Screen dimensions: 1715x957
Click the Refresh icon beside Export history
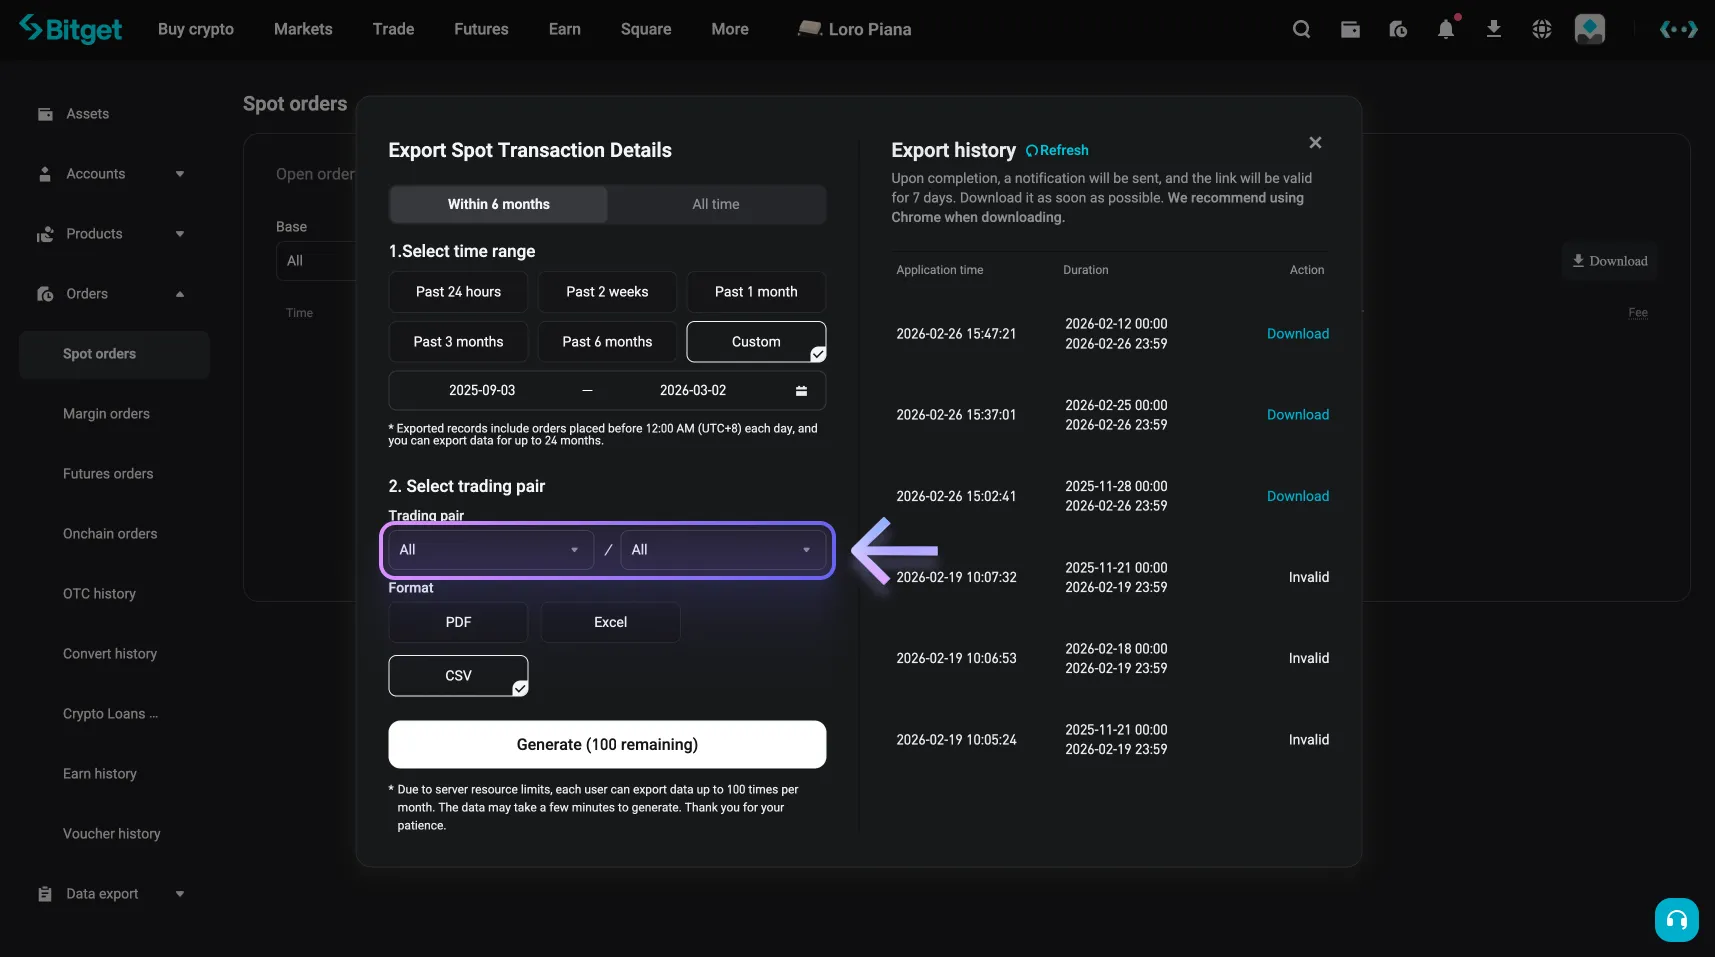1033,151
